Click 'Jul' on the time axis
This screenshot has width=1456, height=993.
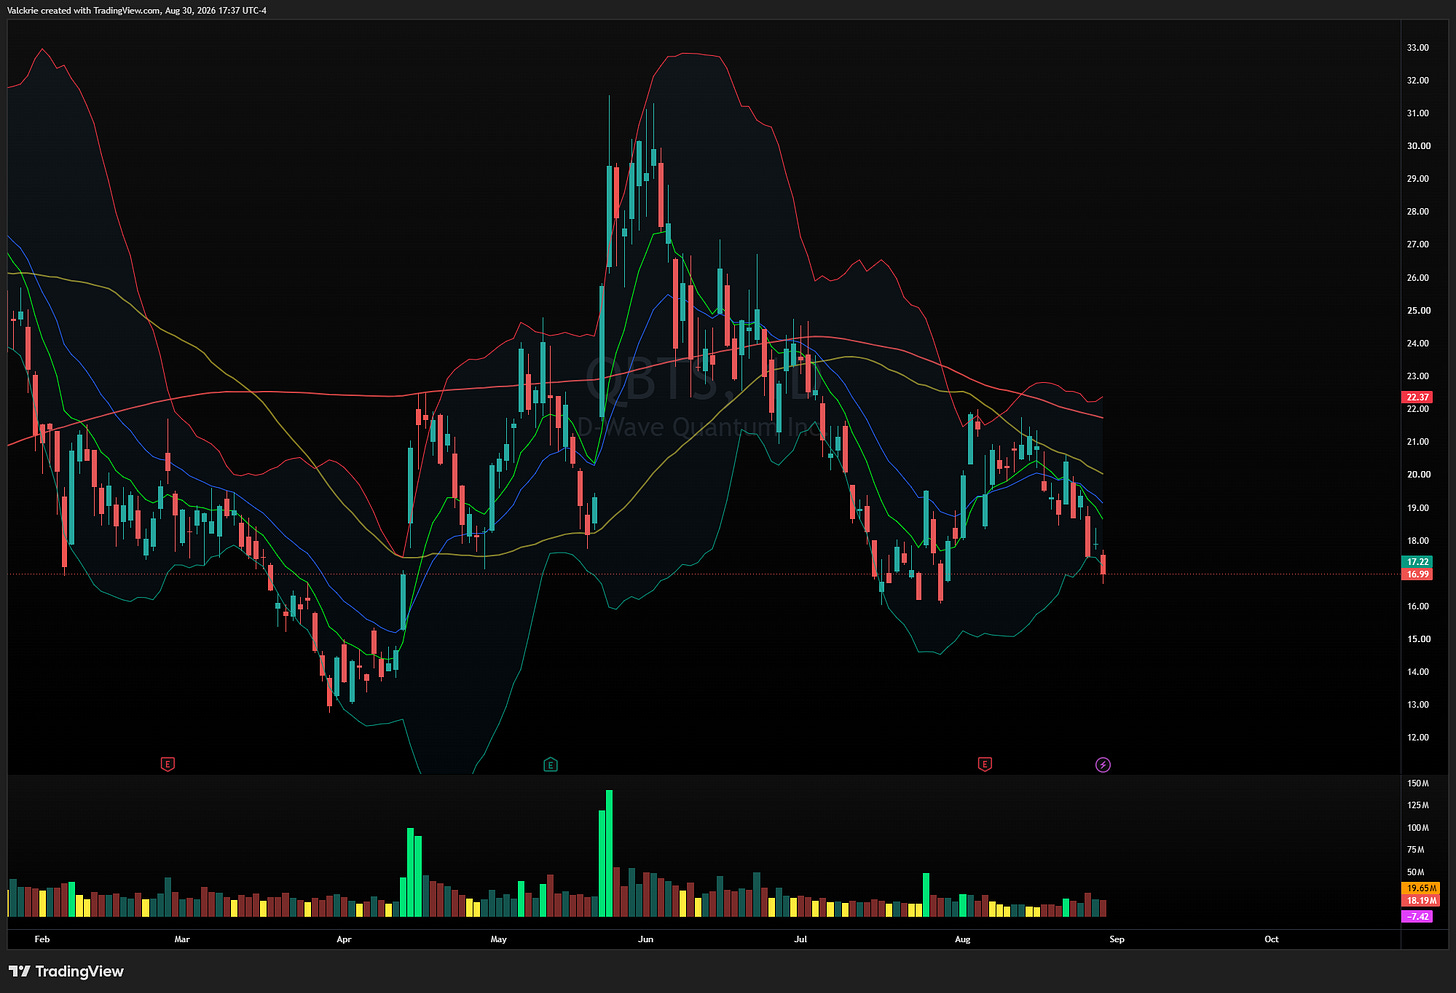coord(800,939)
